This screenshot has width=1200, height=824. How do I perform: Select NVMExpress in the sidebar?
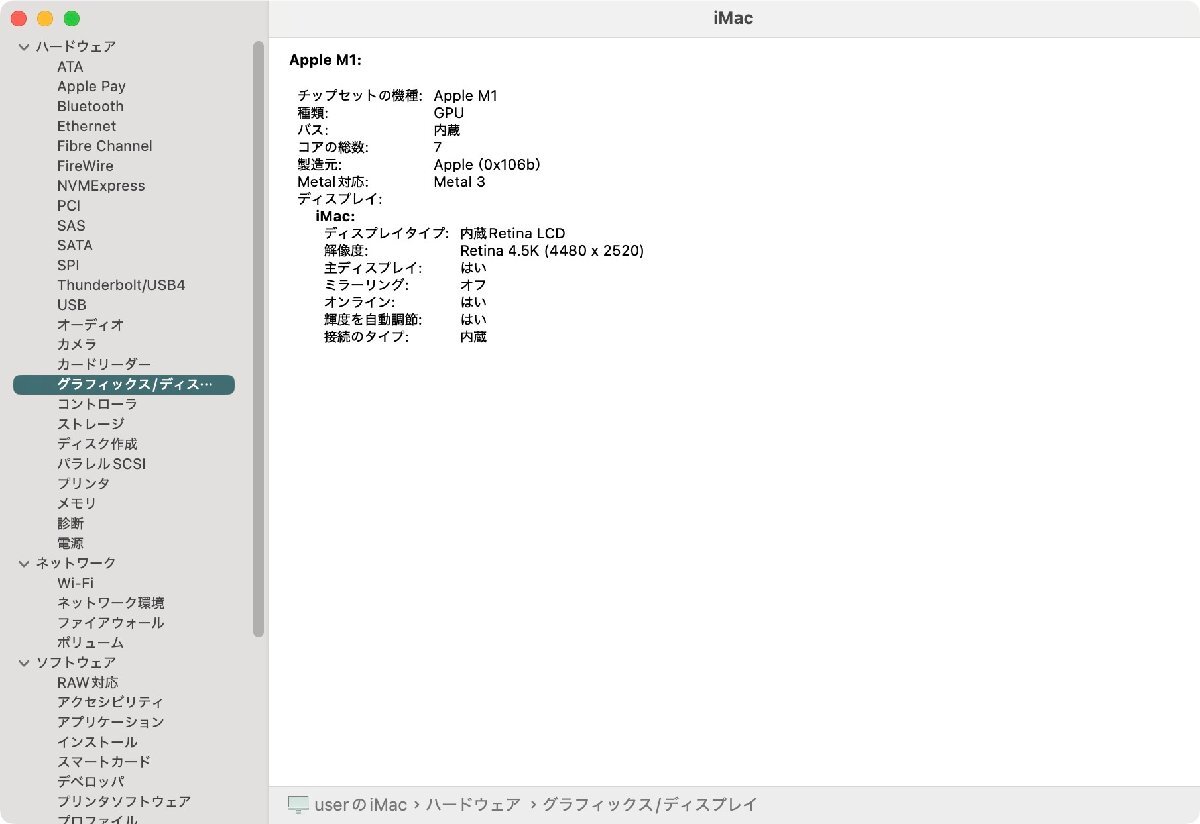pos(101,186)
